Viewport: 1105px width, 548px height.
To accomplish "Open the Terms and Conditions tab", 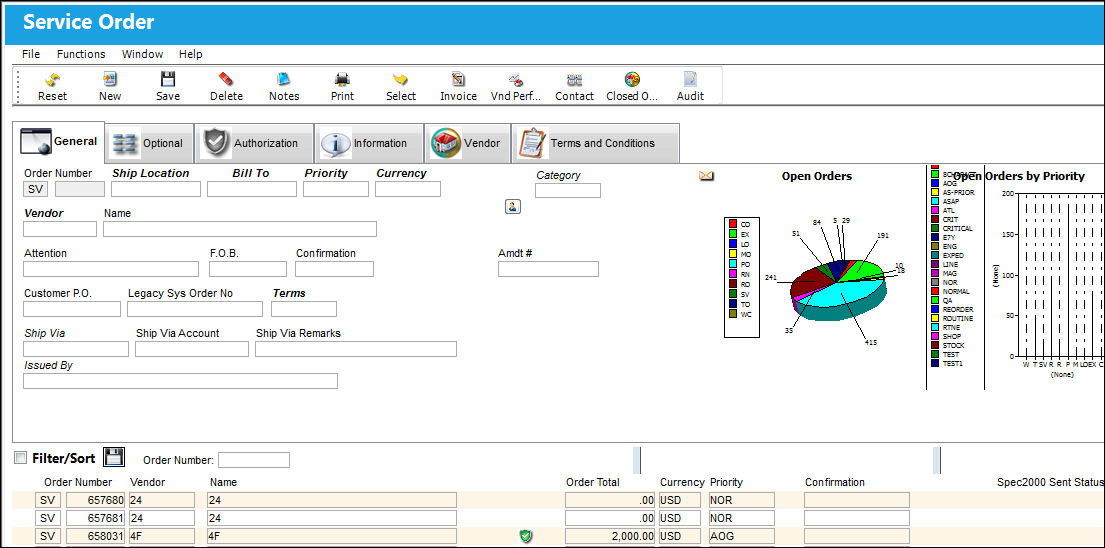I will coord(595,143).
